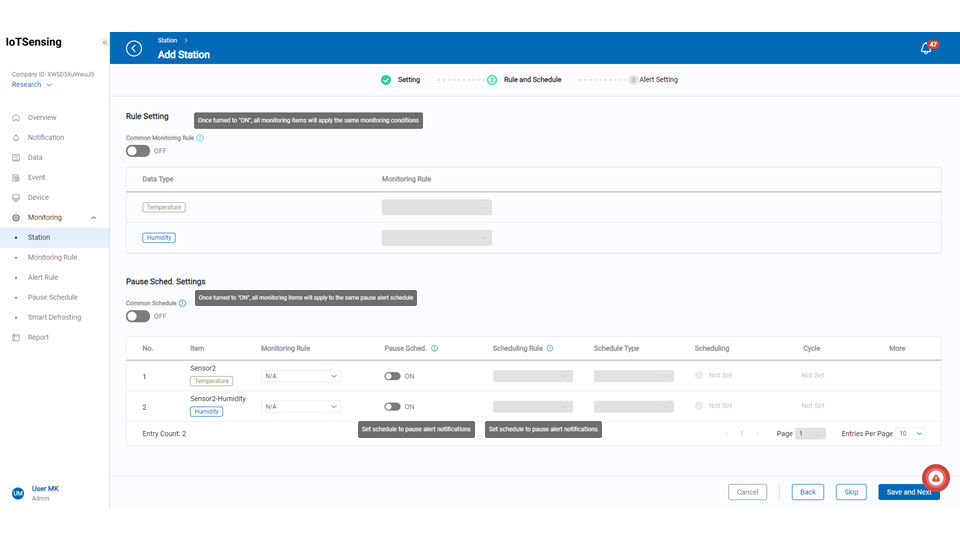The width and height of the screenshot is (960, 540).
Task: Click the Common Monitoring Rule info icon
Action: tap(200, 138)
